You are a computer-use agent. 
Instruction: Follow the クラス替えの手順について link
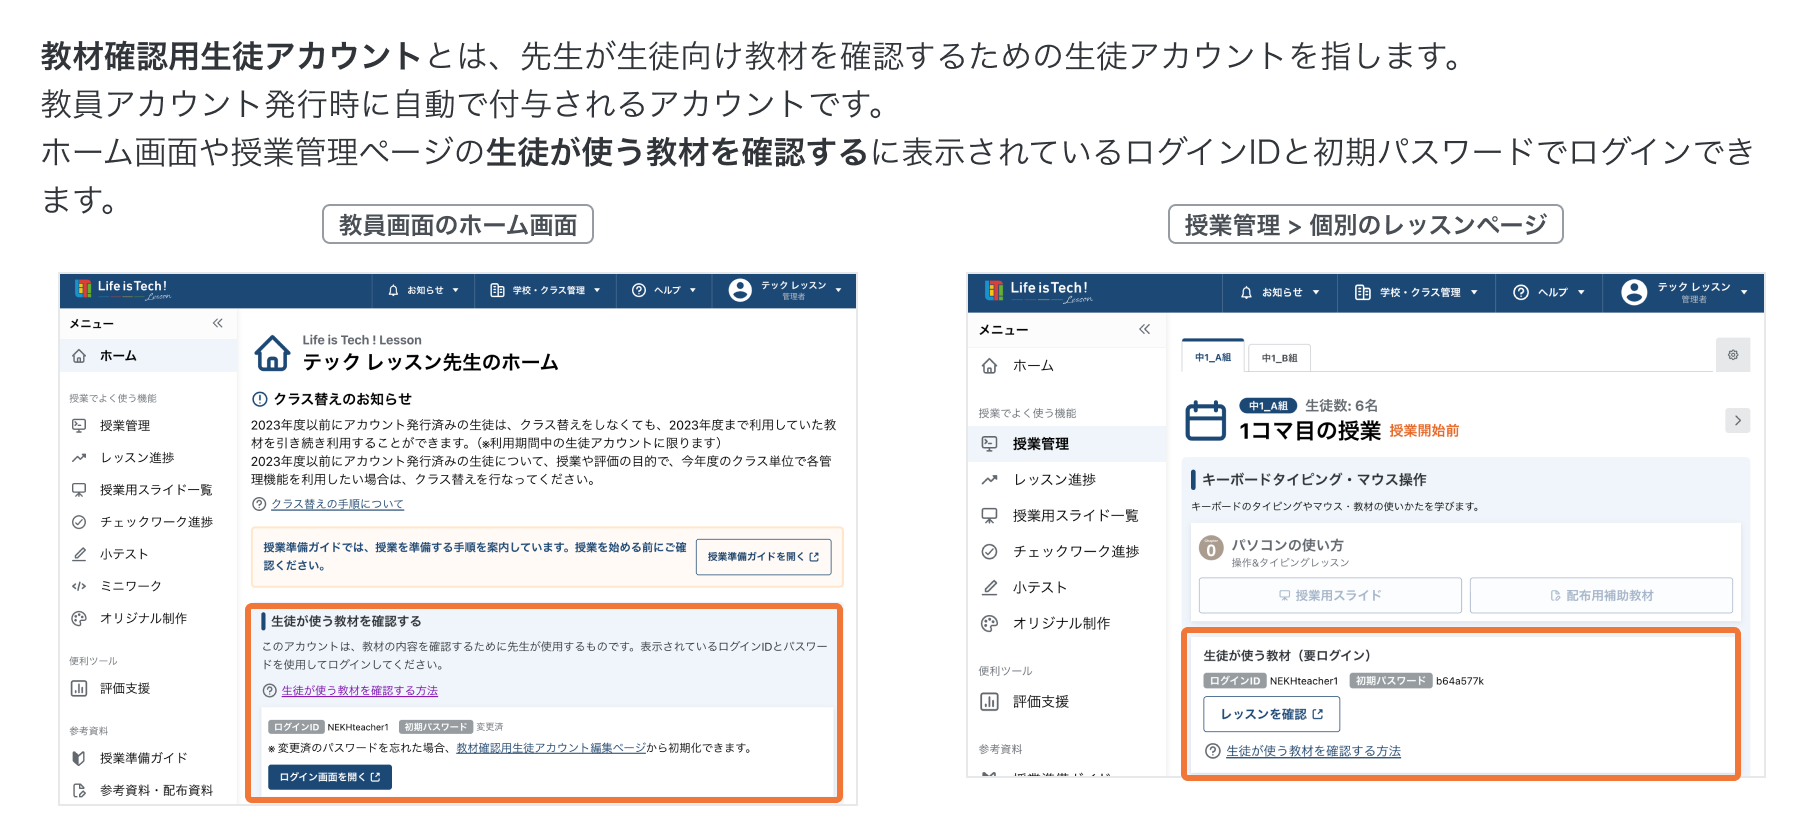(x=337, y=504)
